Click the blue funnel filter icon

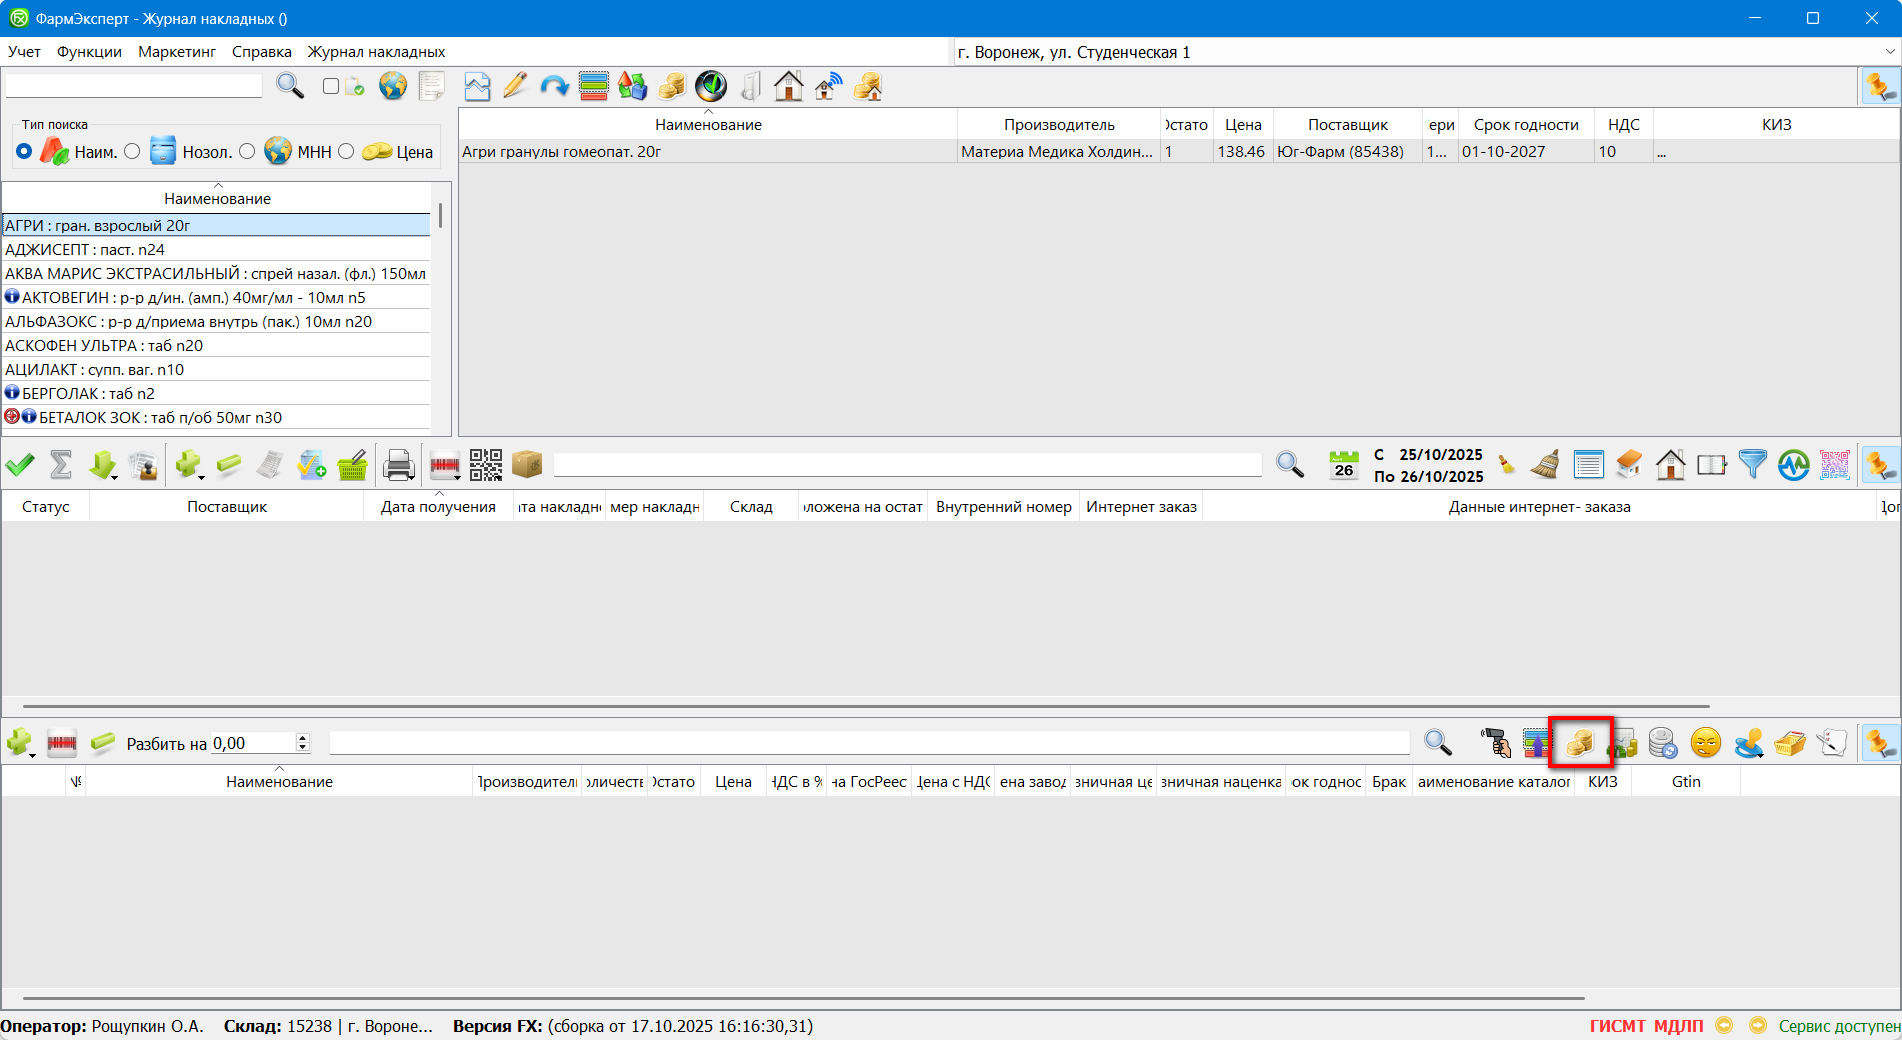1752,465
